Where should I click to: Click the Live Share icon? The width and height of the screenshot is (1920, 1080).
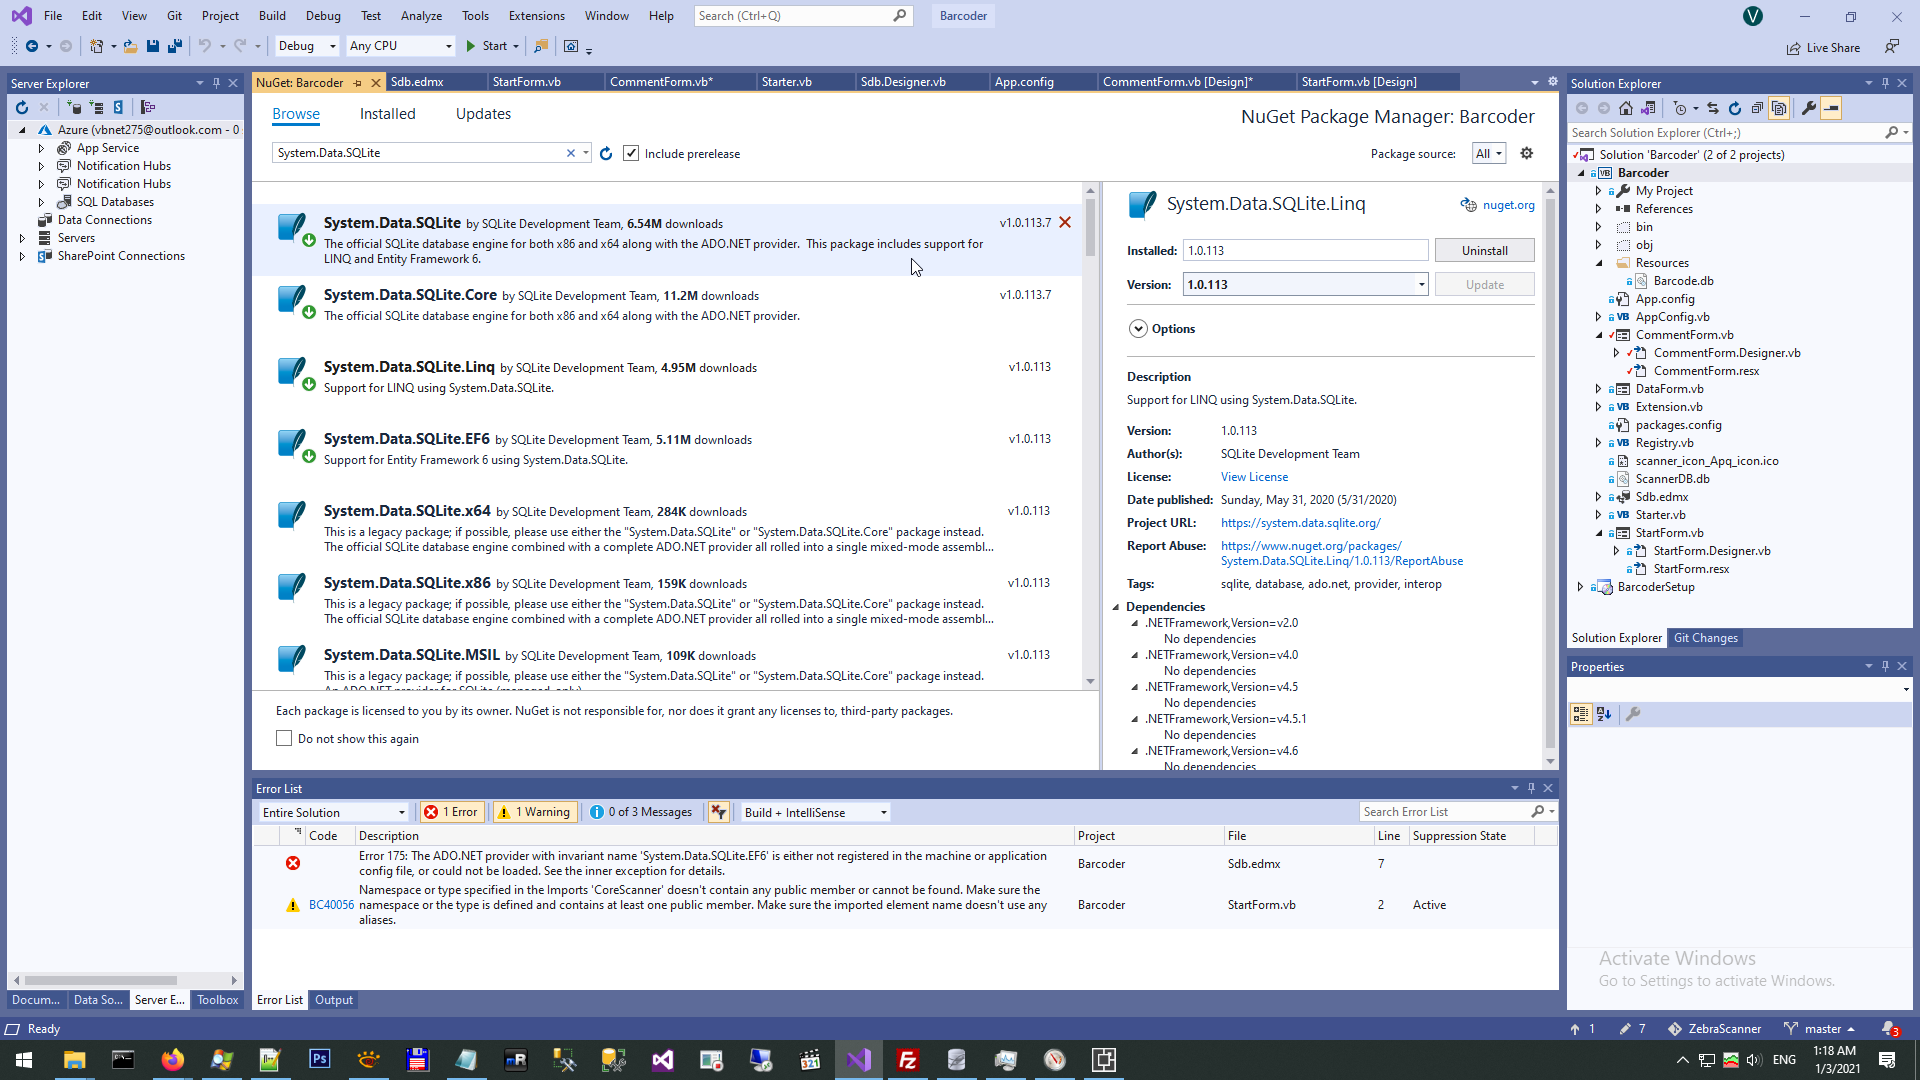(x=1794, y=48)
